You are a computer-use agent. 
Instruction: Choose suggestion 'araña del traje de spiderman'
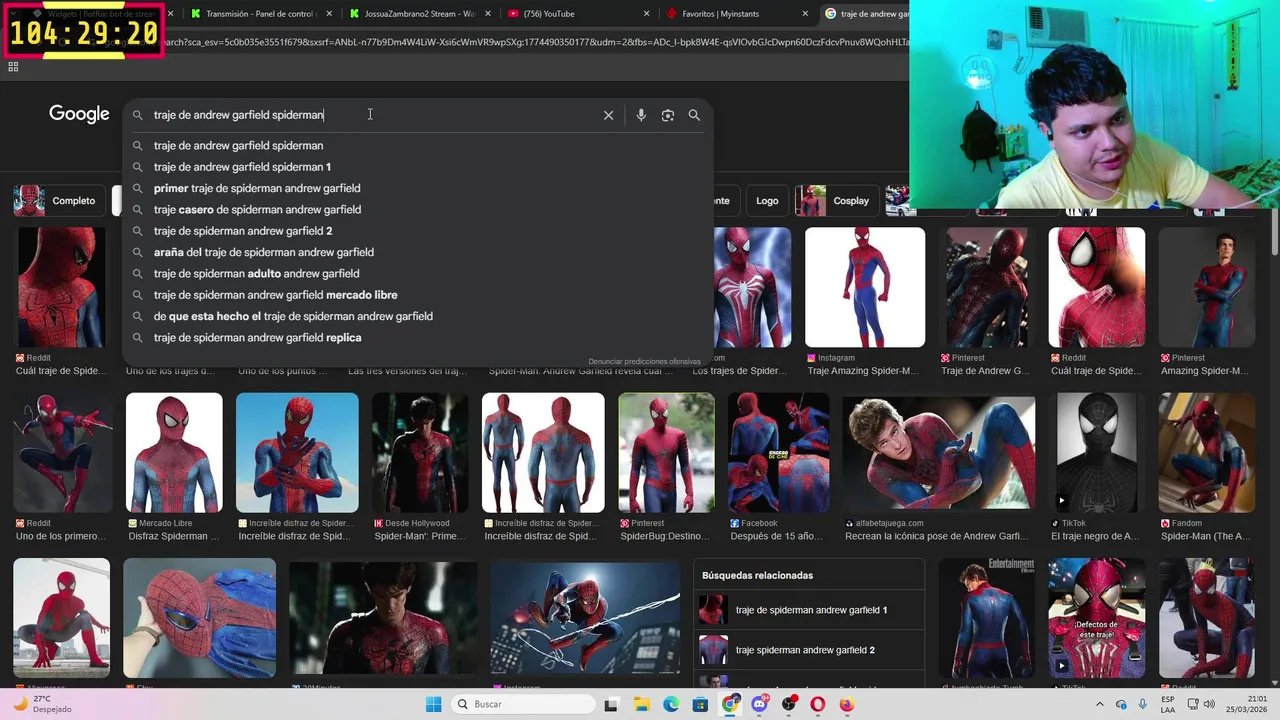point(418,252)
